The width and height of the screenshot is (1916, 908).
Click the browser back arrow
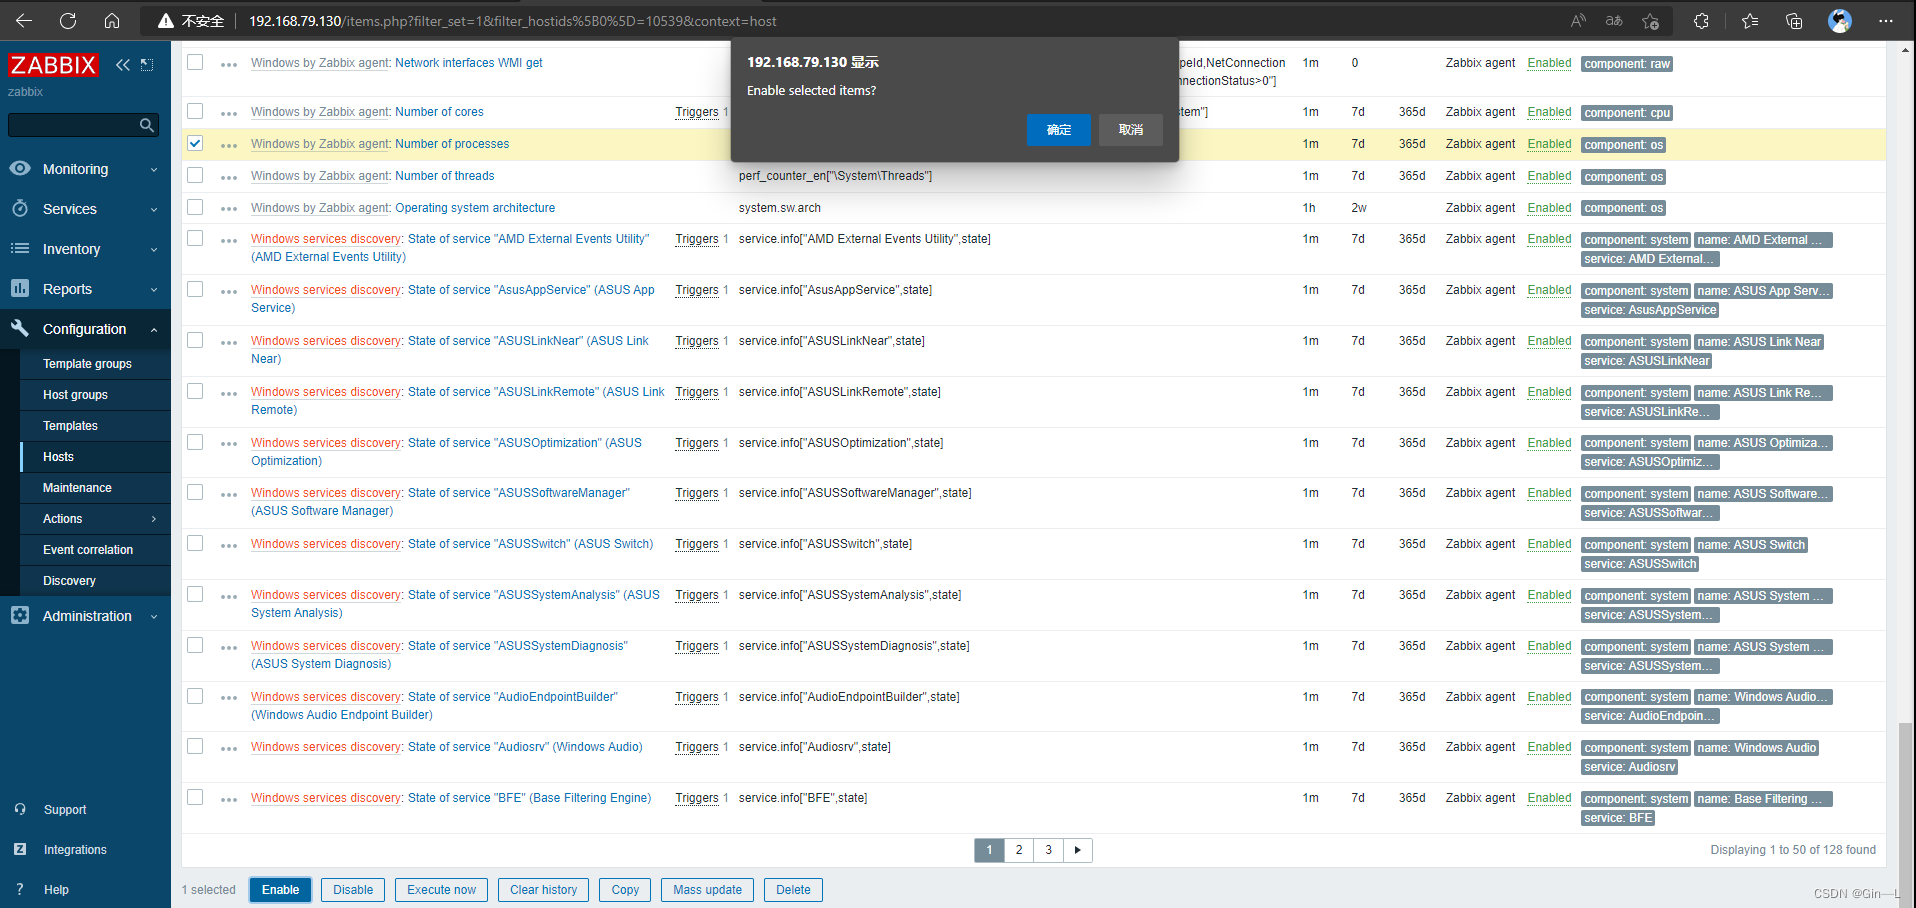coord(24,21)
